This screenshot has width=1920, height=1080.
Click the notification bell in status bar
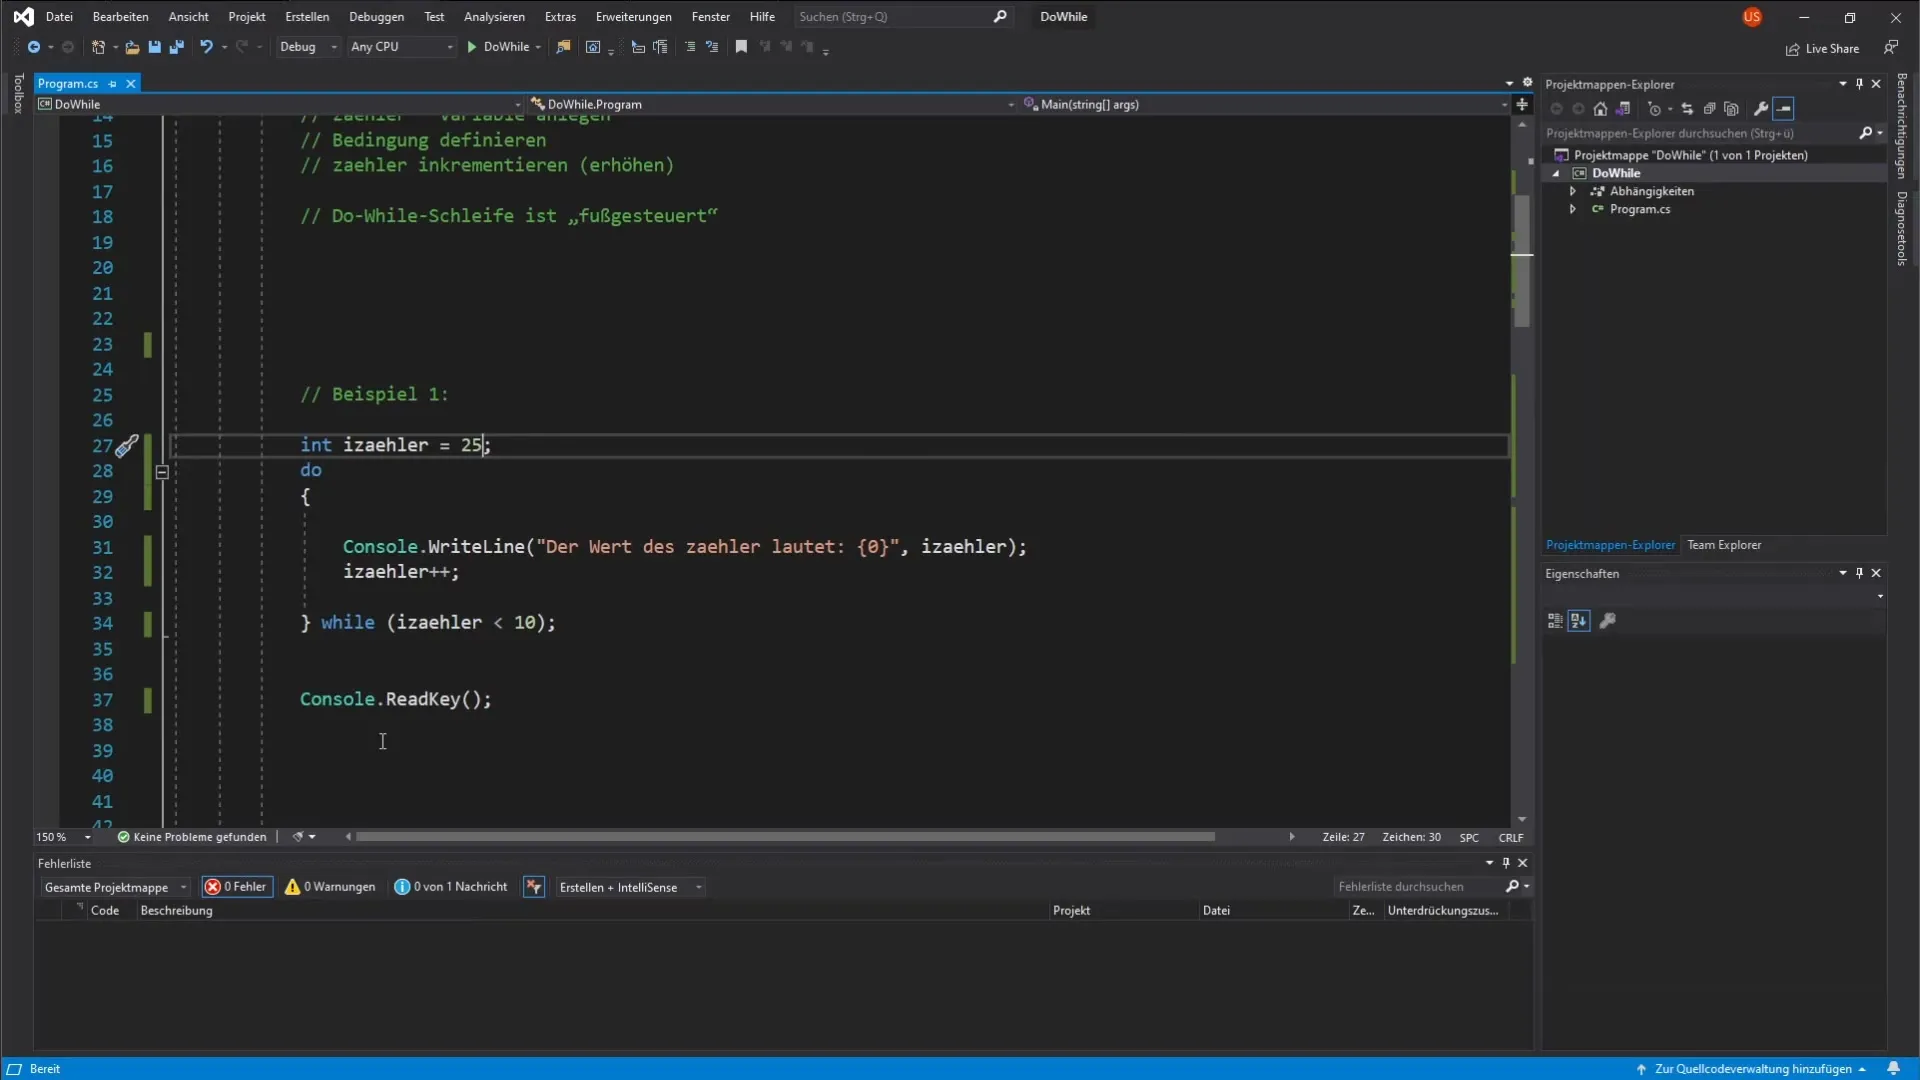(1893, 1069)
